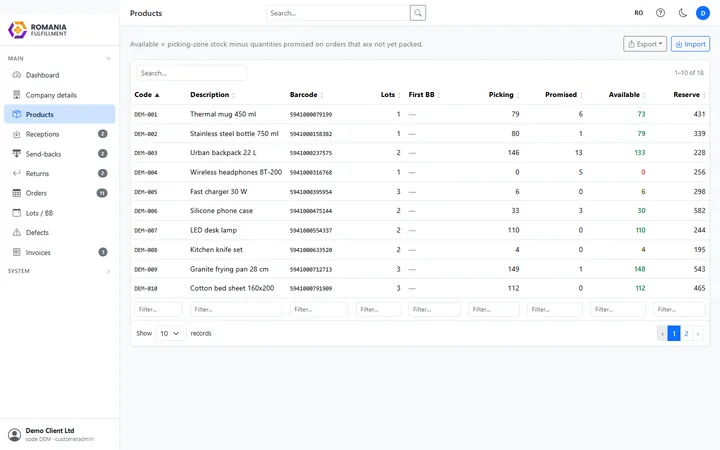Go to Receptions in sidebar
Viewport: 720px width, 450px height.
(60, 134)
